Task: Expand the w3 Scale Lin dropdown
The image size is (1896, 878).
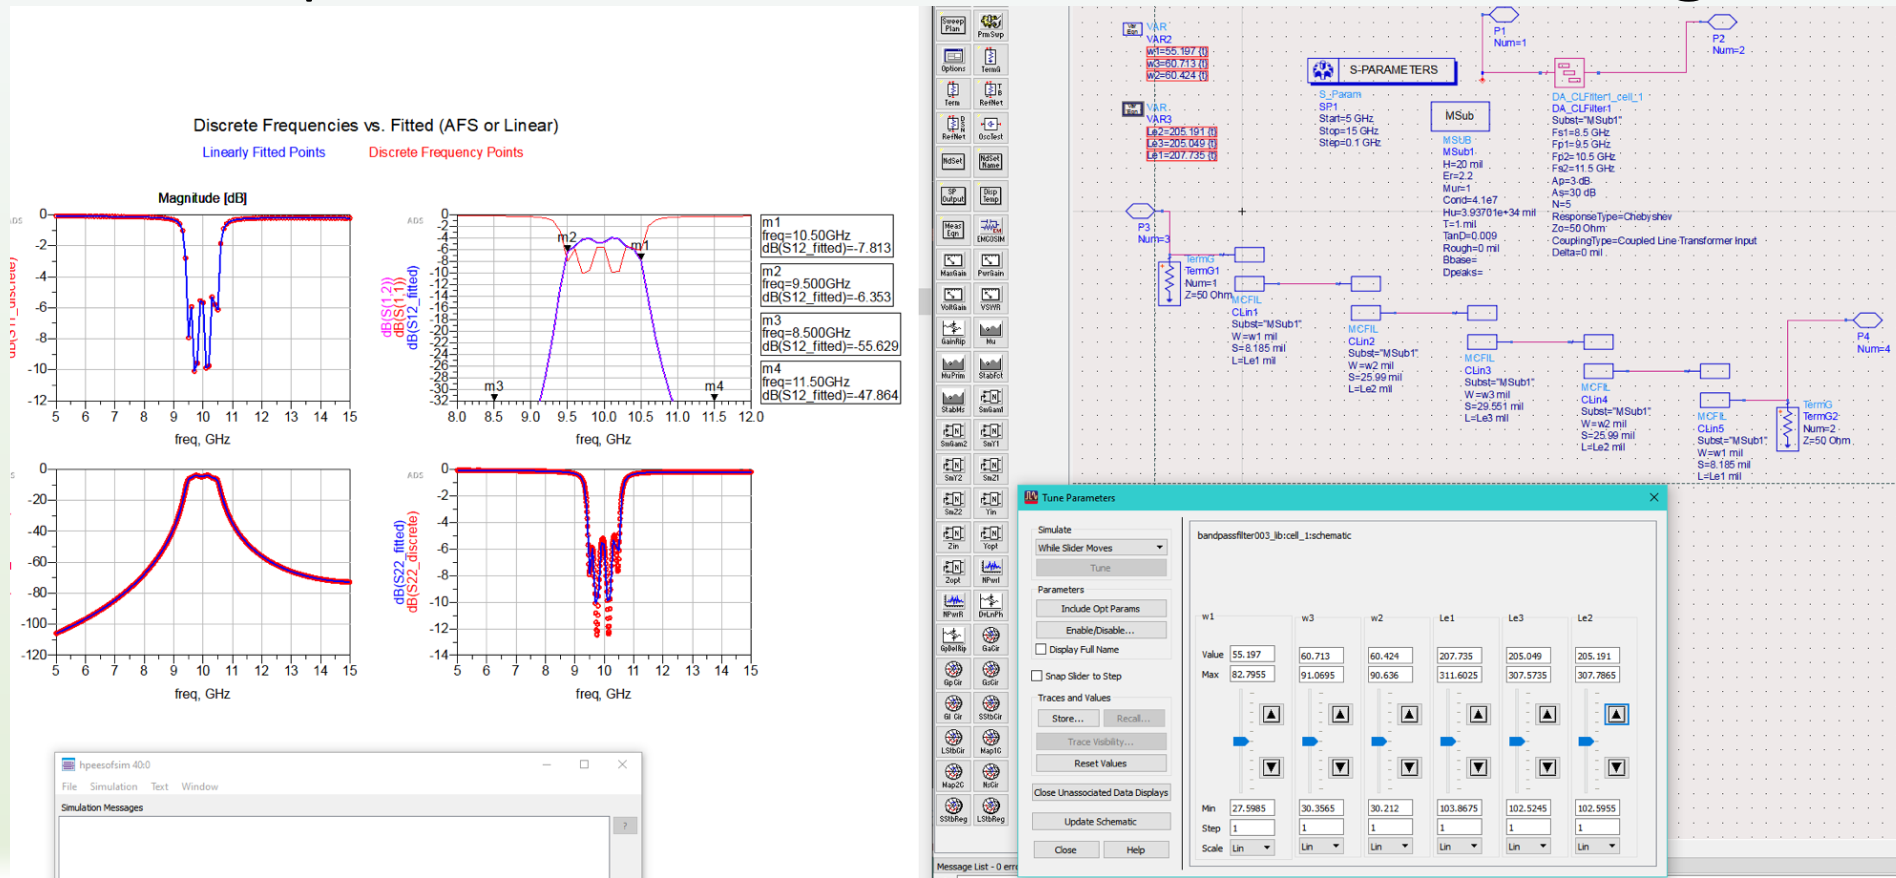Action: point(1321,847)
